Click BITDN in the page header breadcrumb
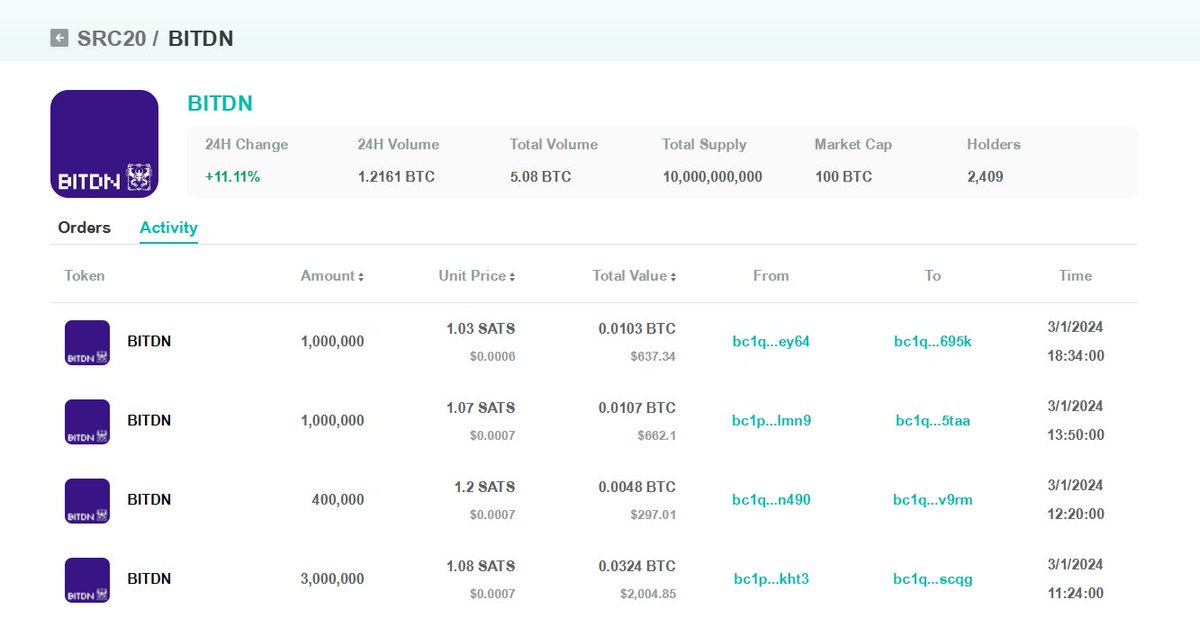 pos(201,39)
